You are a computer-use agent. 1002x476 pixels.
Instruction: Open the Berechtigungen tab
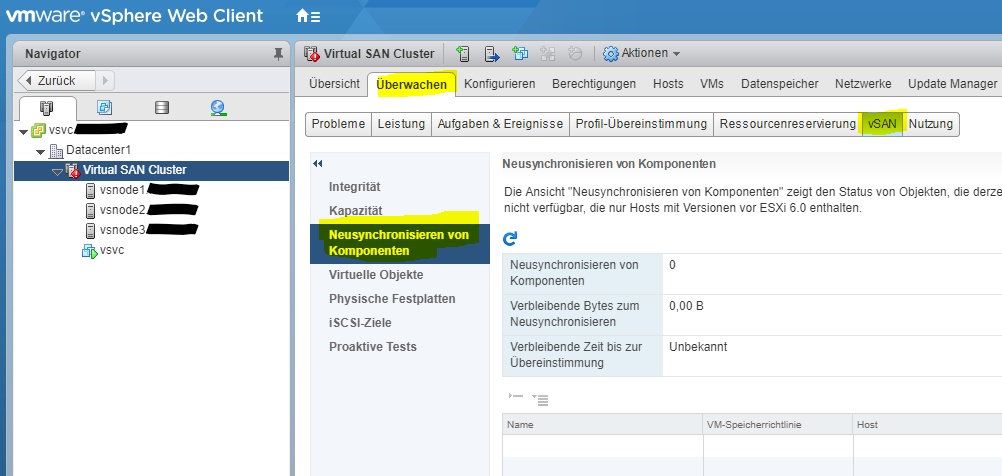[594, 84]
